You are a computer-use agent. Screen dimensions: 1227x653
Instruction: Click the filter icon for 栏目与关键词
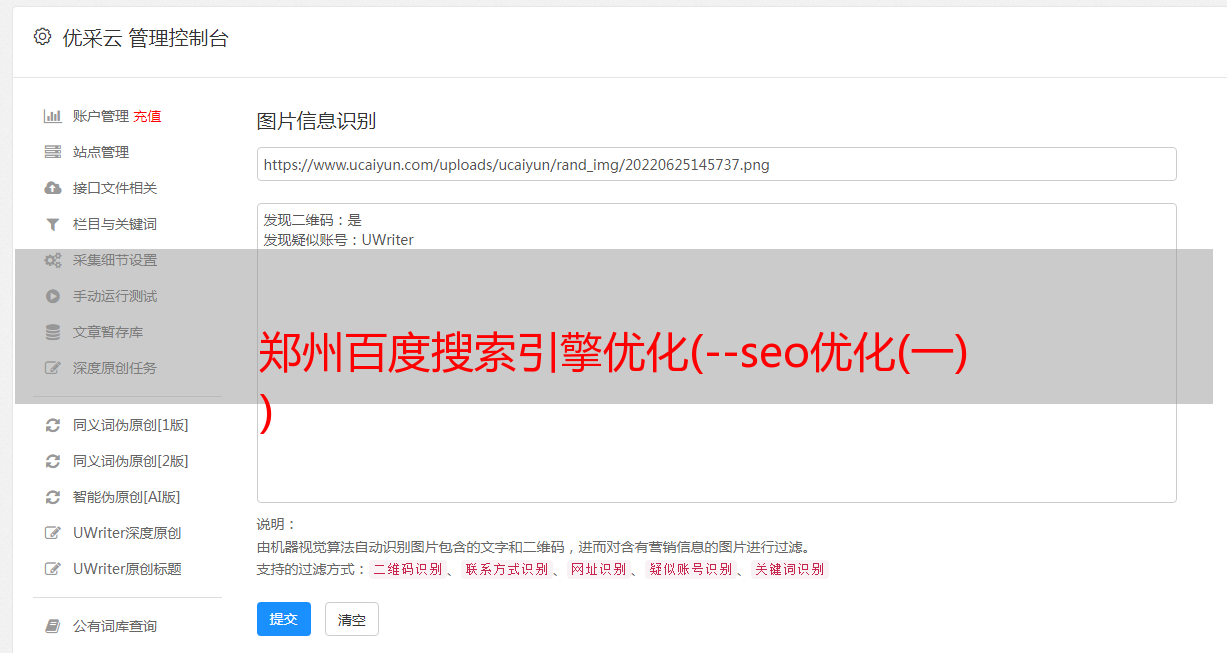pyautogui.click(x=53, y=224)
